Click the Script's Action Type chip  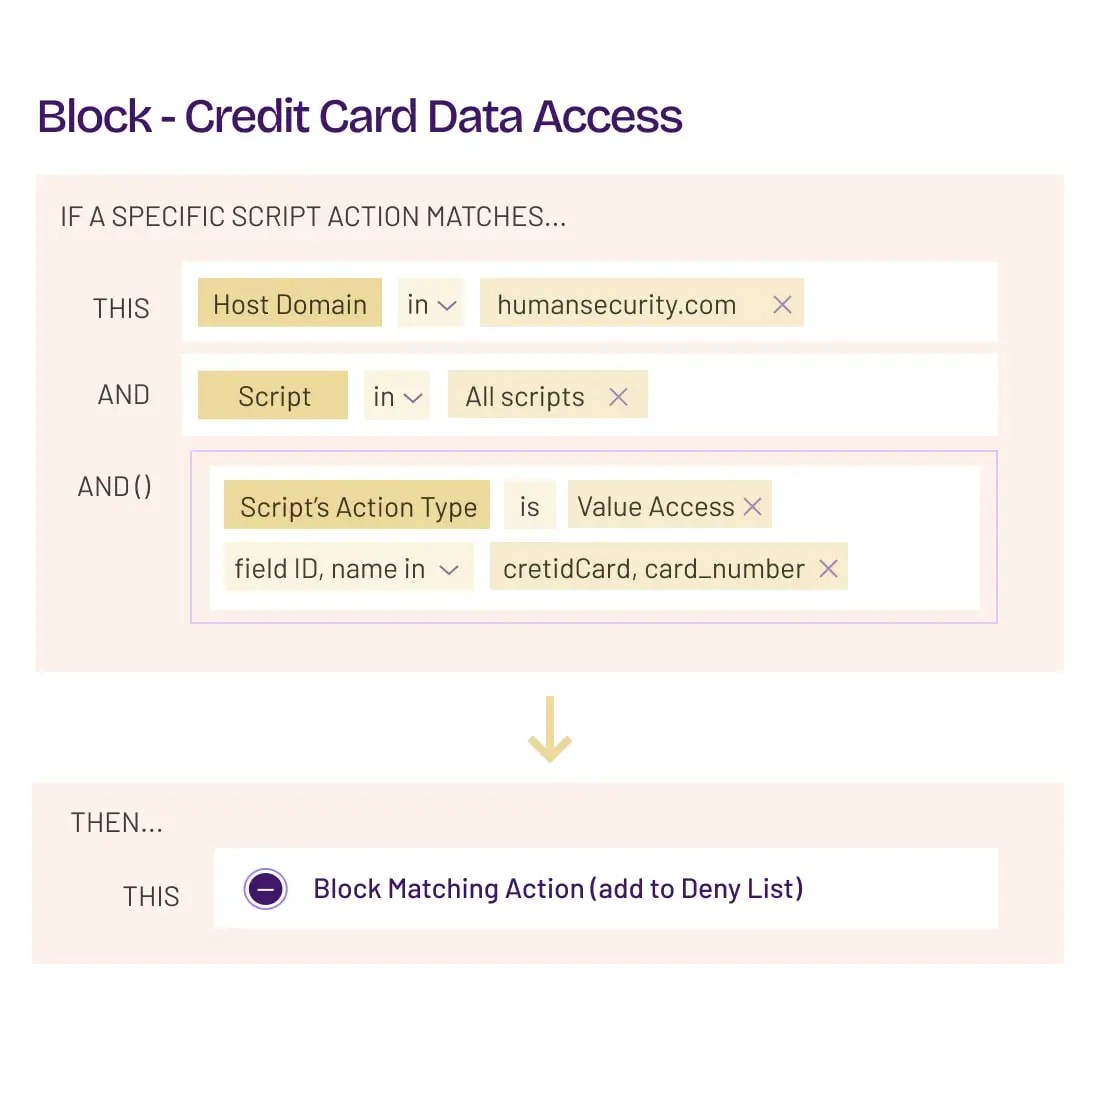click(358, 507)
